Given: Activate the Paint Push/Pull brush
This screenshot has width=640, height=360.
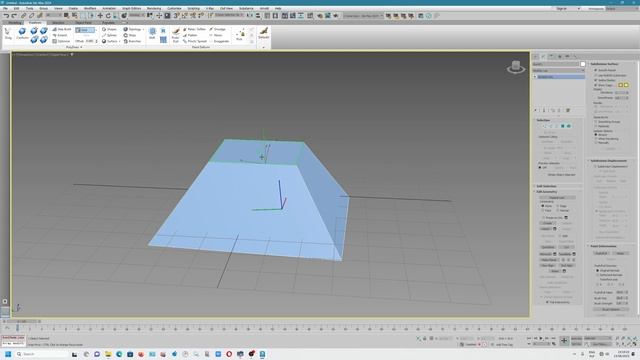Looking at the screenshot, I should point(176,35).
